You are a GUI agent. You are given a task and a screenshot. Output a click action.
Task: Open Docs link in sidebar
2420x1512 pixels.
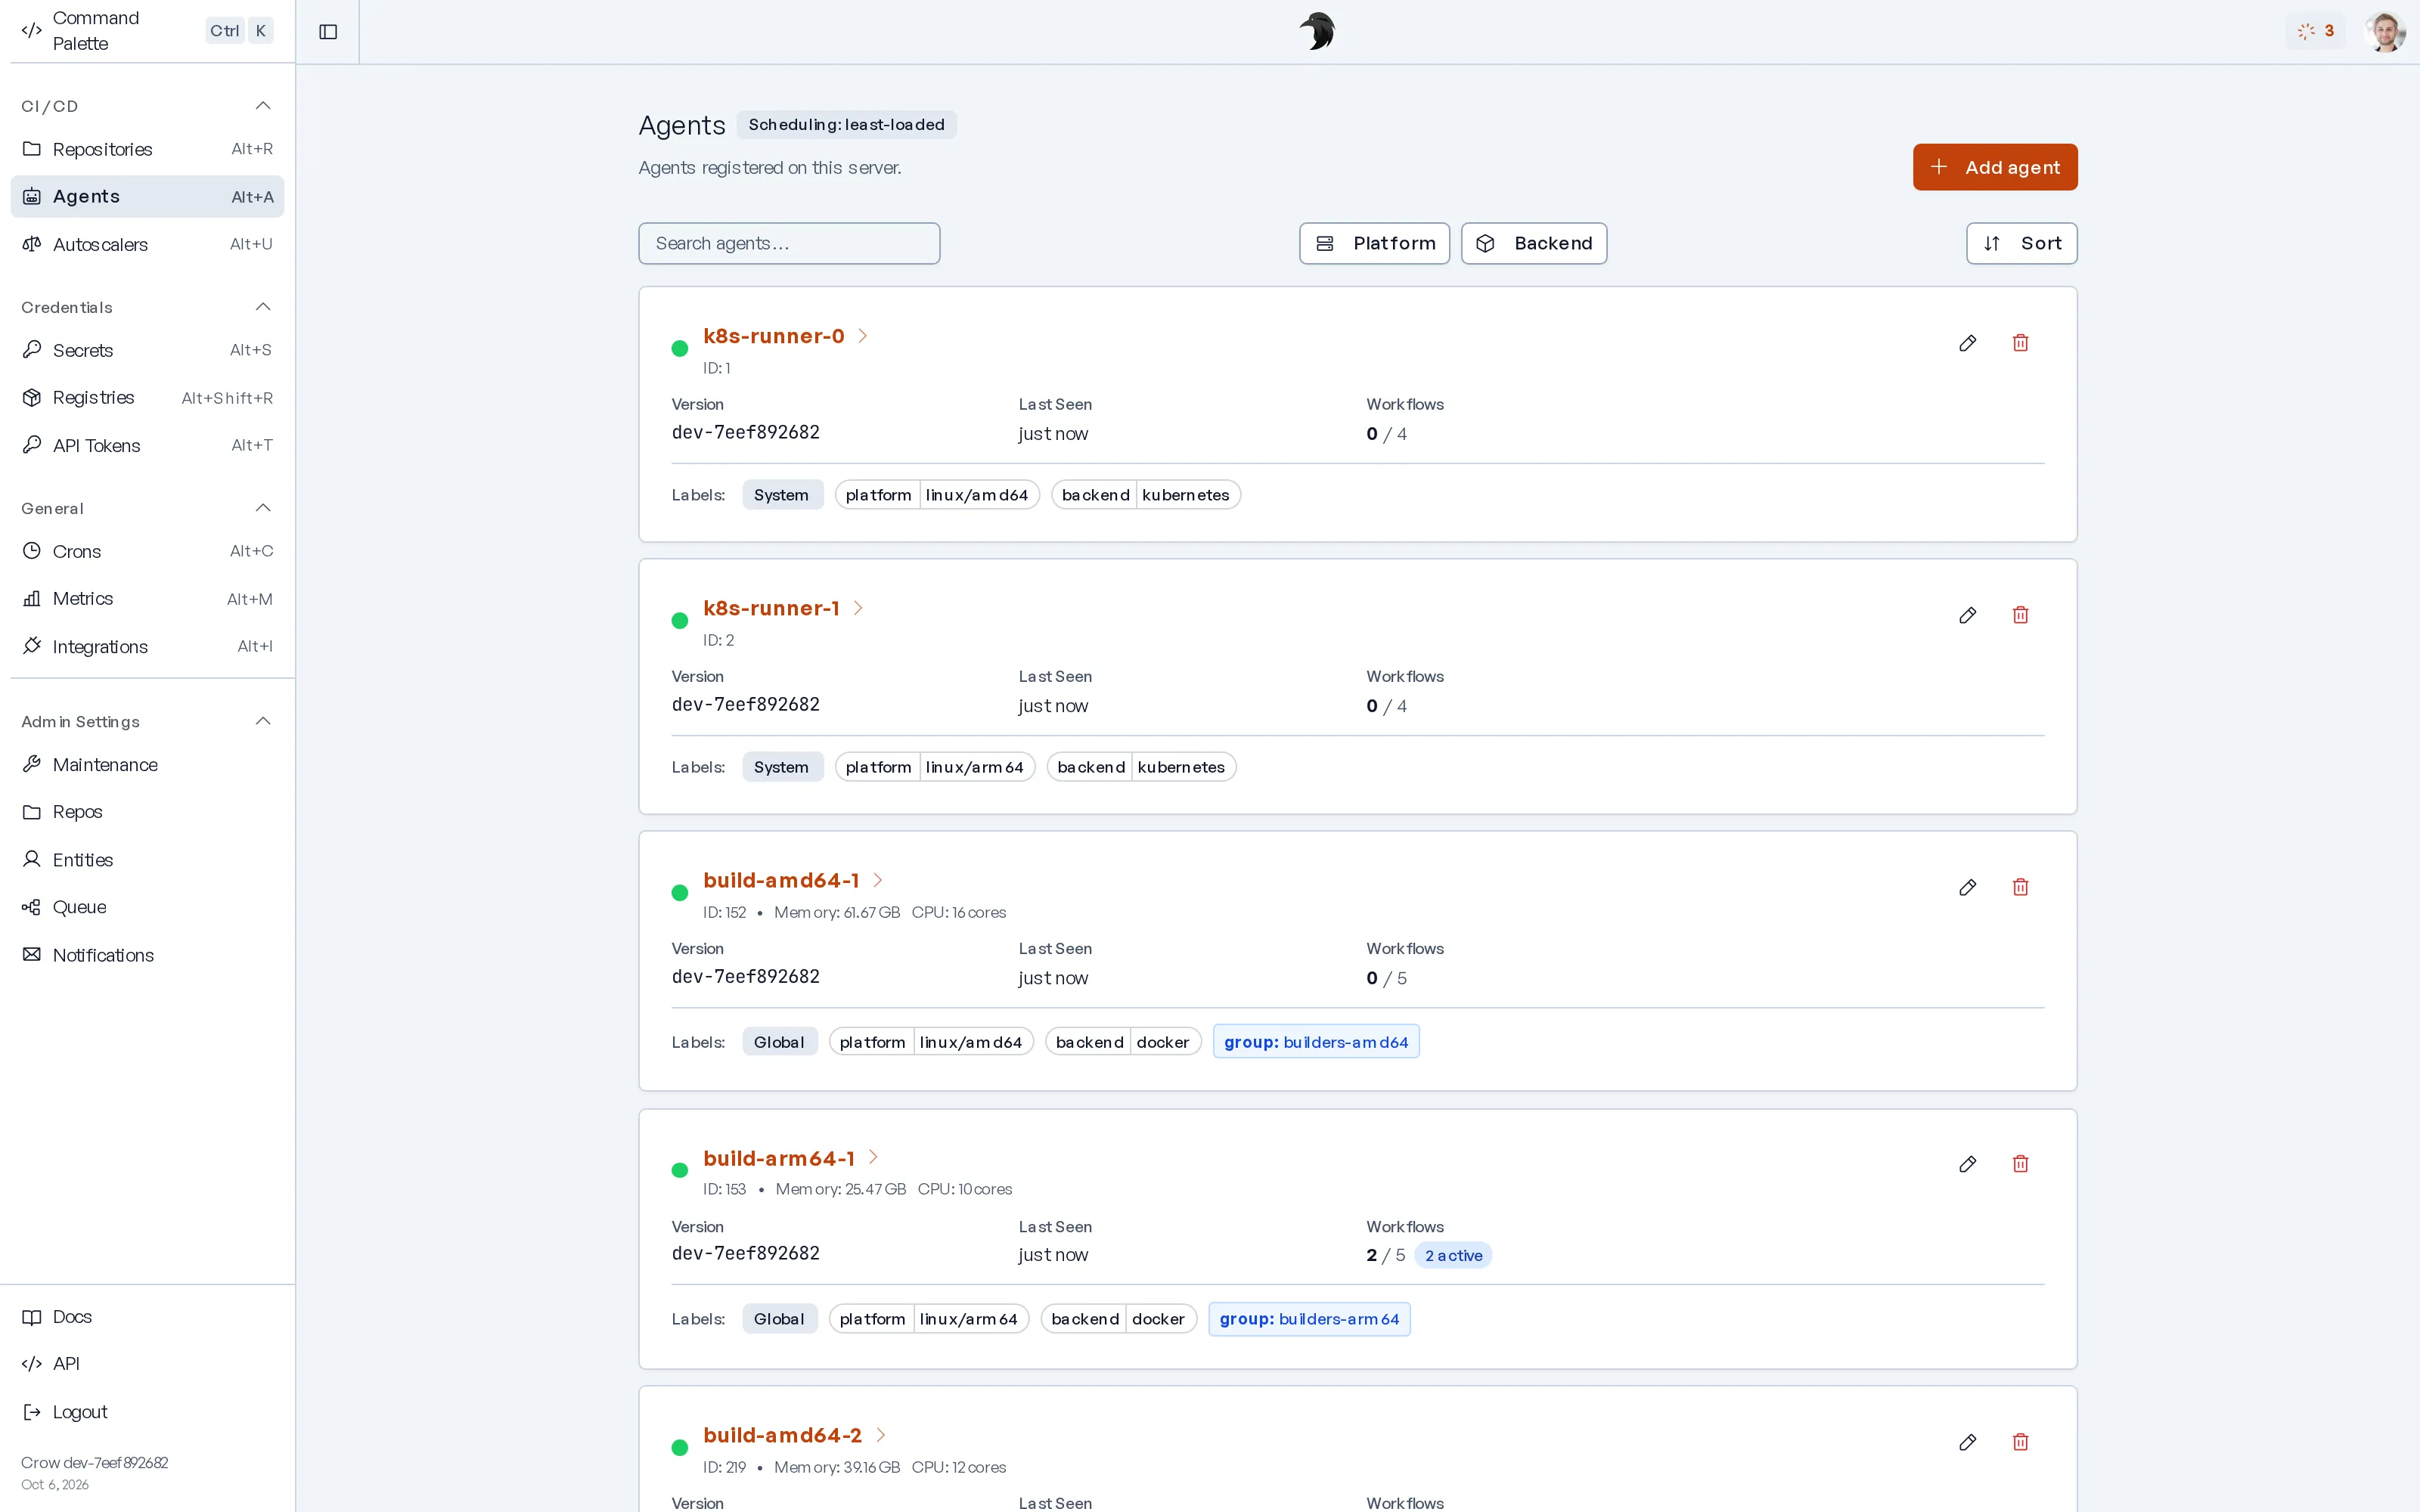point(147,1317)
